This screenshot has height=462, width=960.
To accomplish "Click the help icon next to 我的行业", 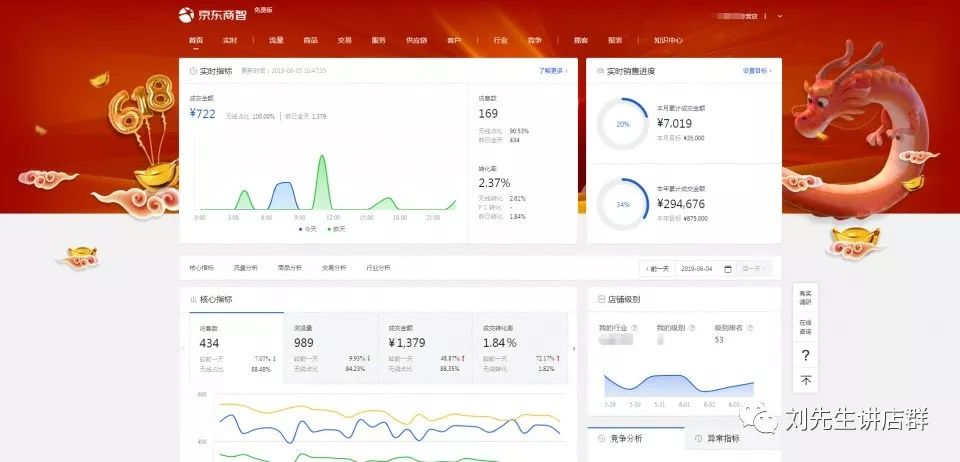I will (634, 328).
